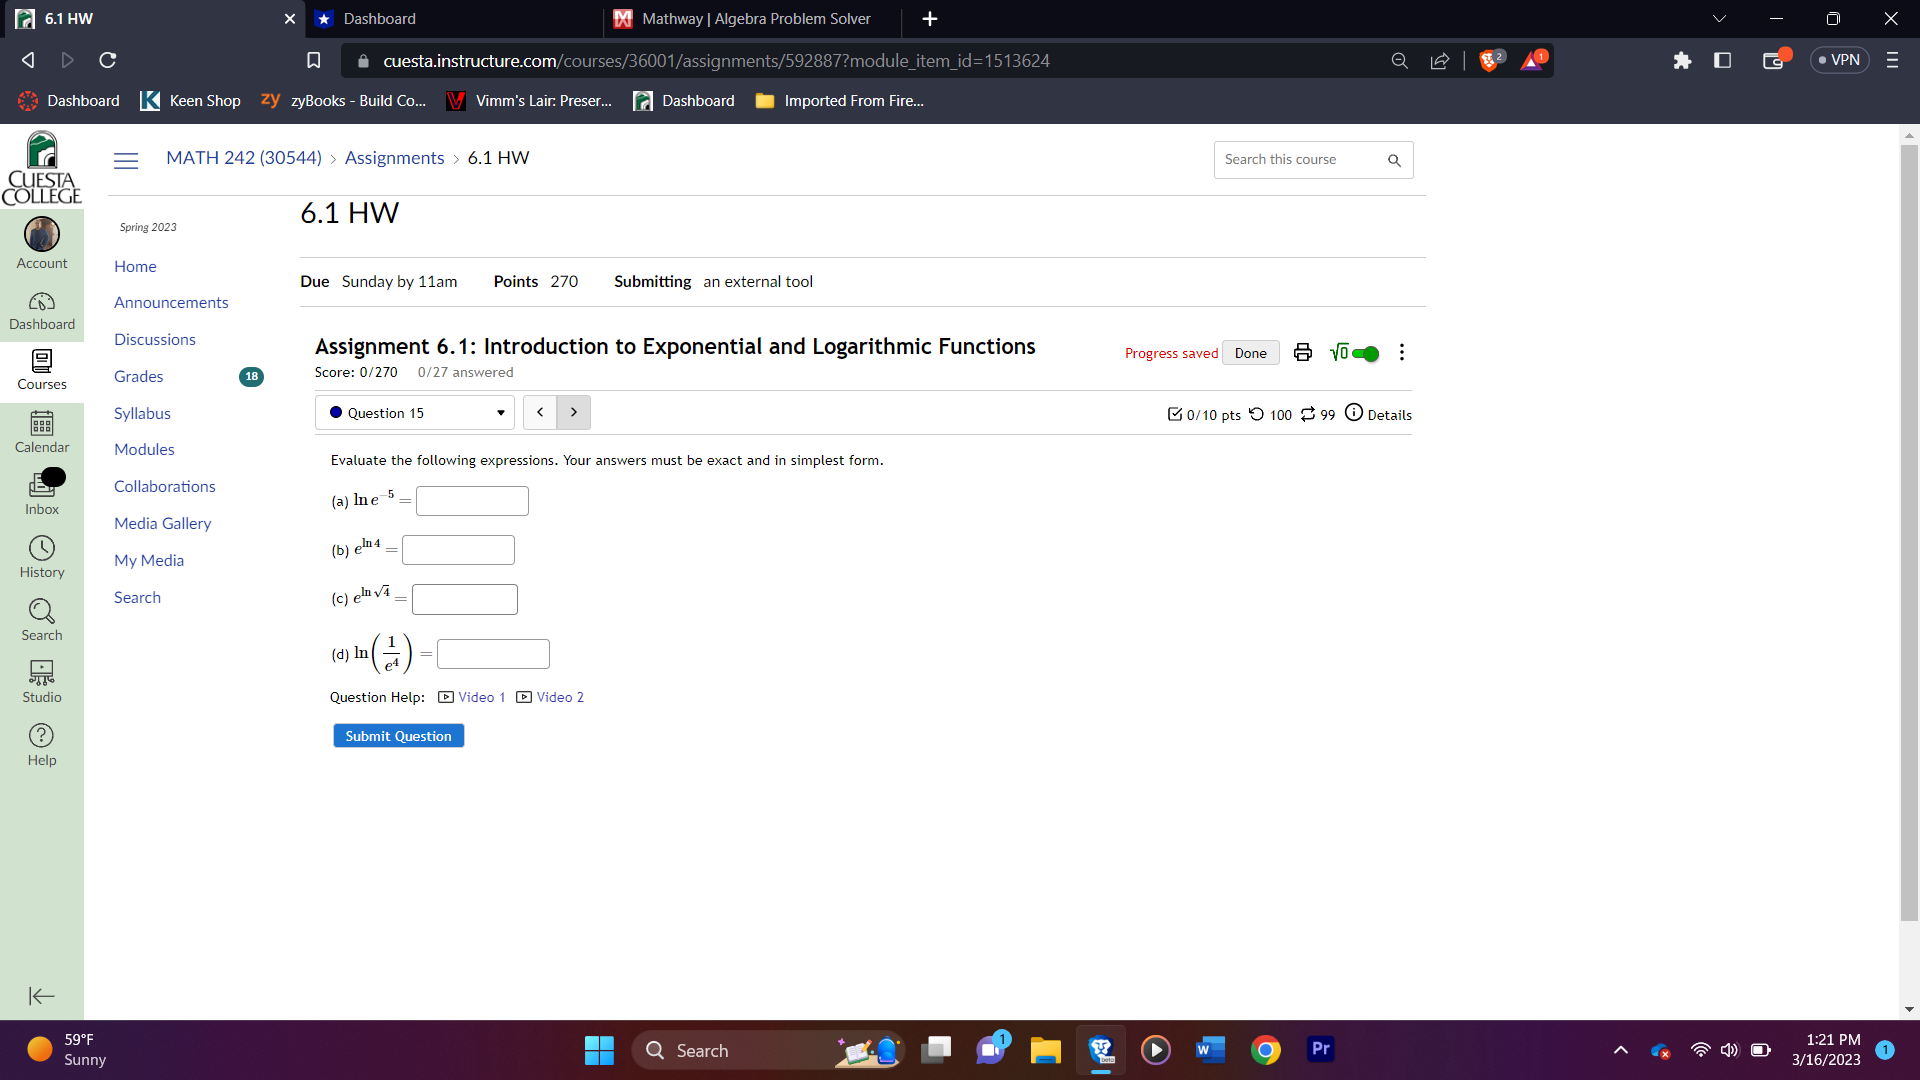Open Calendar from the Canvas sidebar

coord(41,432)
